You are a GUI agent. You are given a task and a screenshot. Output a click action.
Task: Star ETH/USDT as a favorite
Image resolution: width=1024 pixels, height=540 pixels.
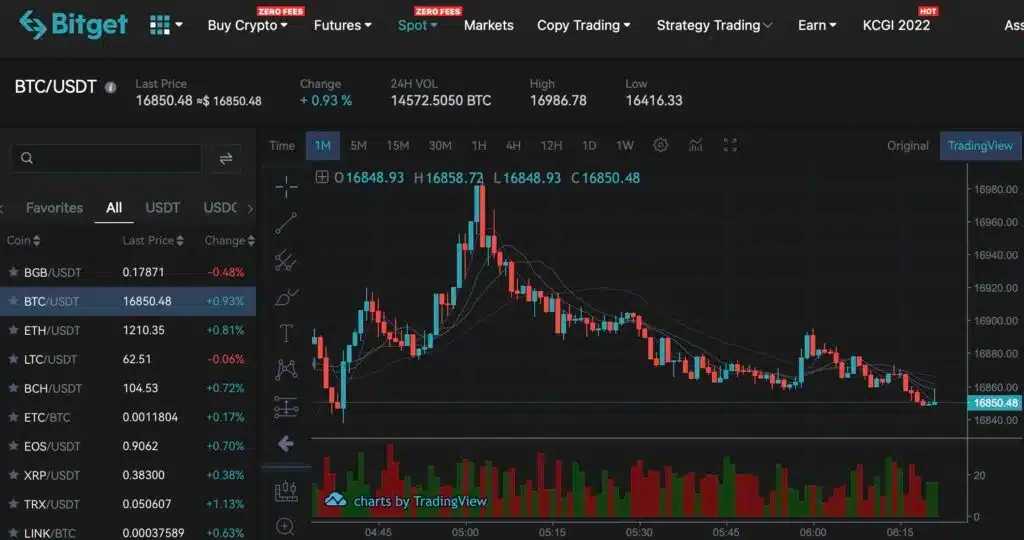13,330
